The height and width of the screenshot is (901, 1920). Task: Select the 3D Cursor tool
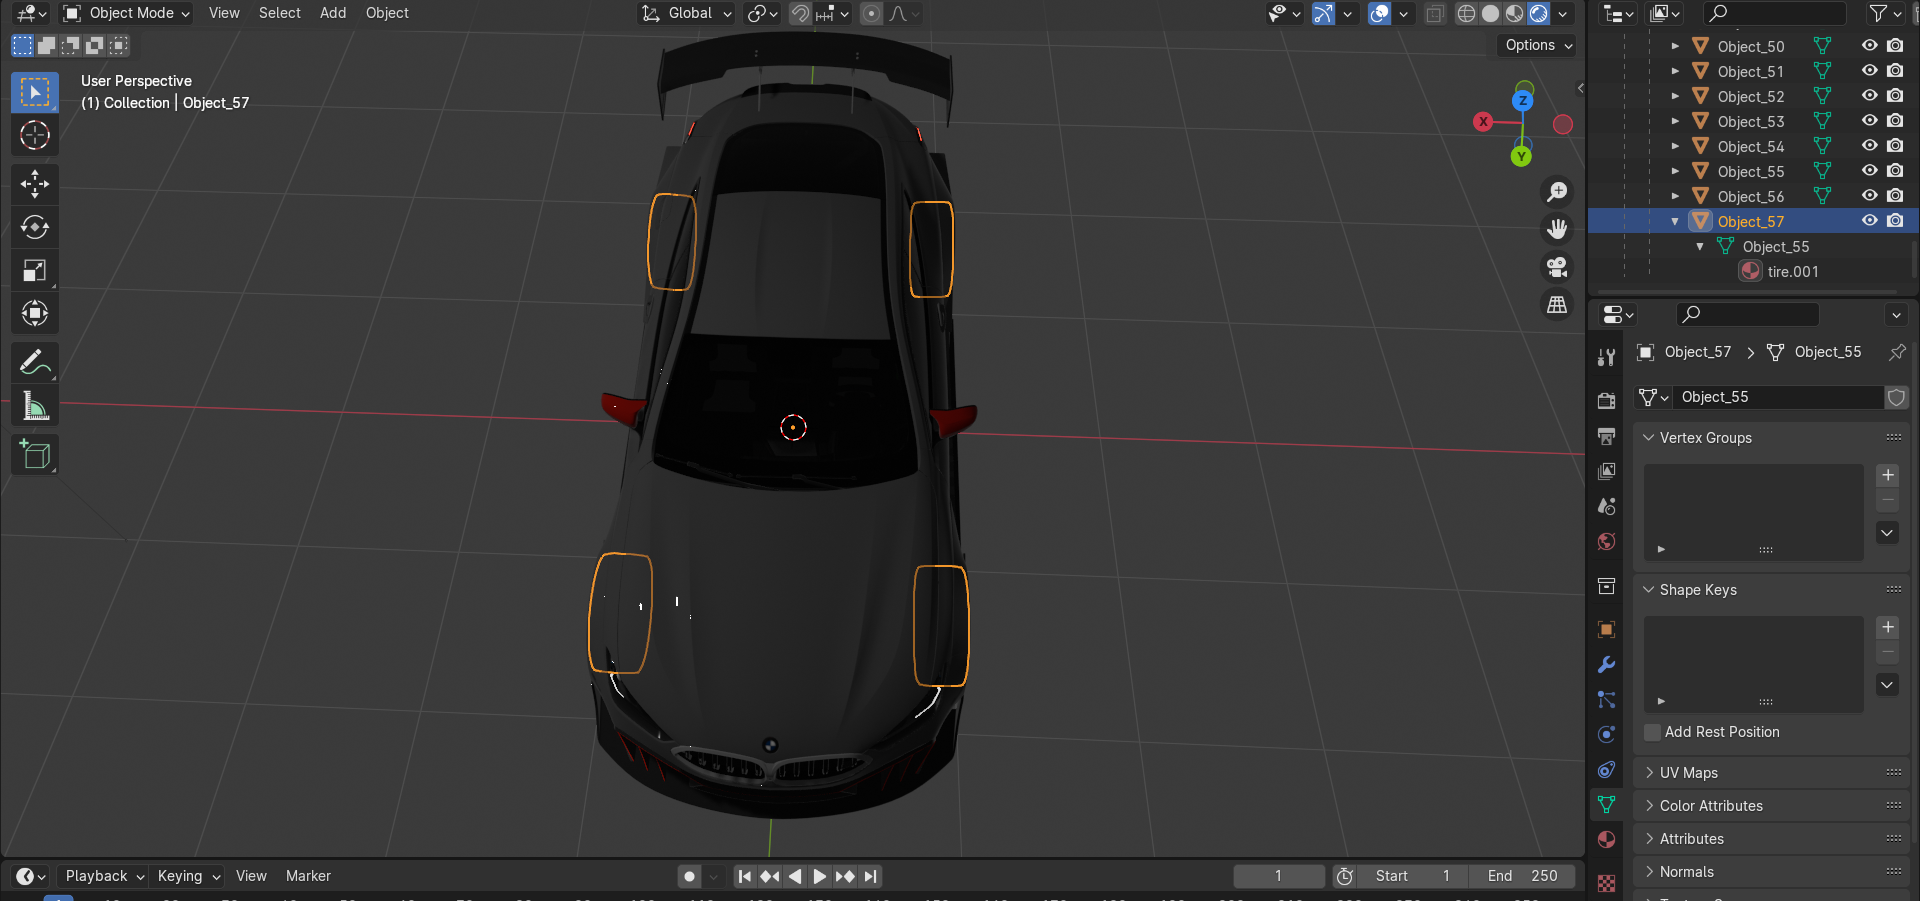[x=35, y=135]
